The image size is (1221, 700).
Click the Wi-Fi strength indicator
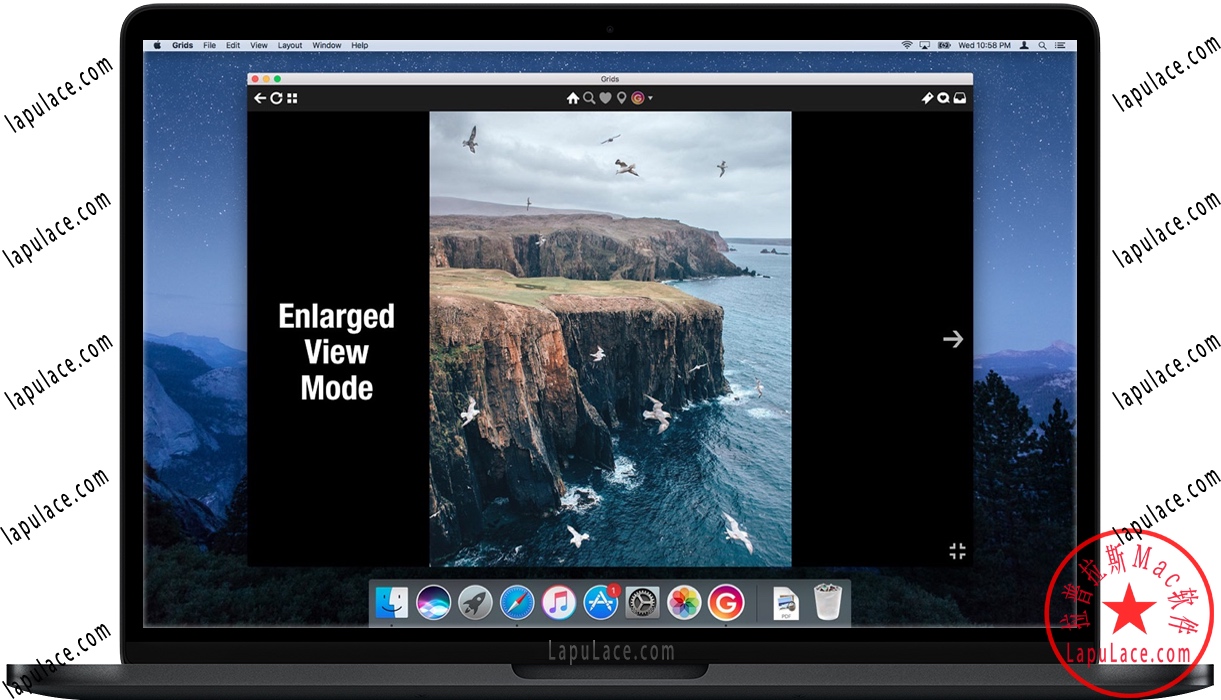pyautogui.click(x=907, y=45)
